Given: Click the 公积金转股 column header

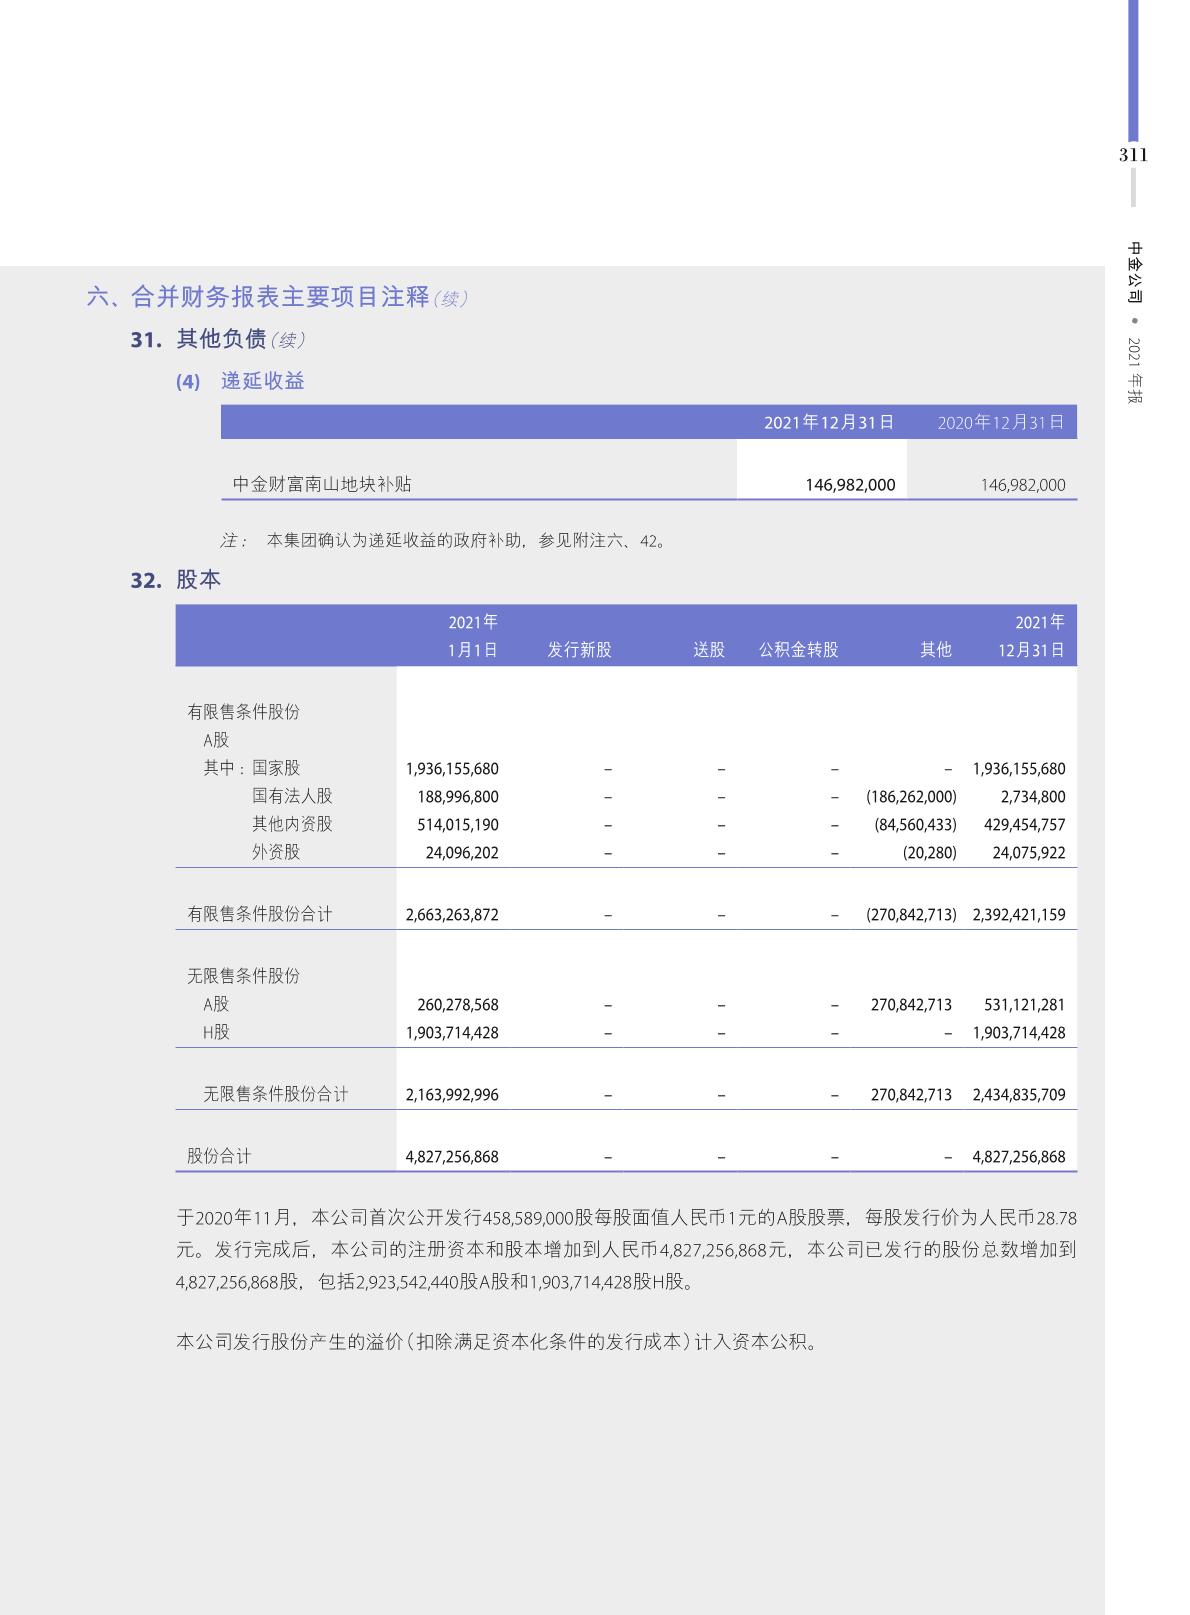Looking at the screenshot, I should [798, 650].
